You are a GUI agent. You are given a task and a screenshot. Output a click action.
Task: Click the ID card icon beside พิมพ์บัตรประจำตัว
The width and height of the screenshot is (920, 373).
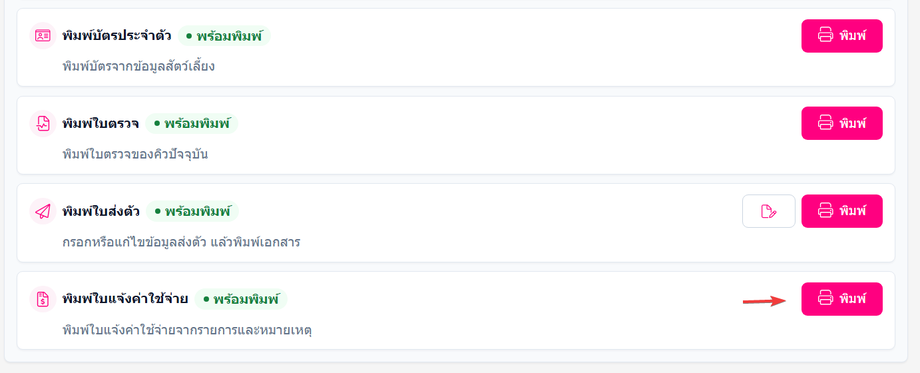[43, 36]
